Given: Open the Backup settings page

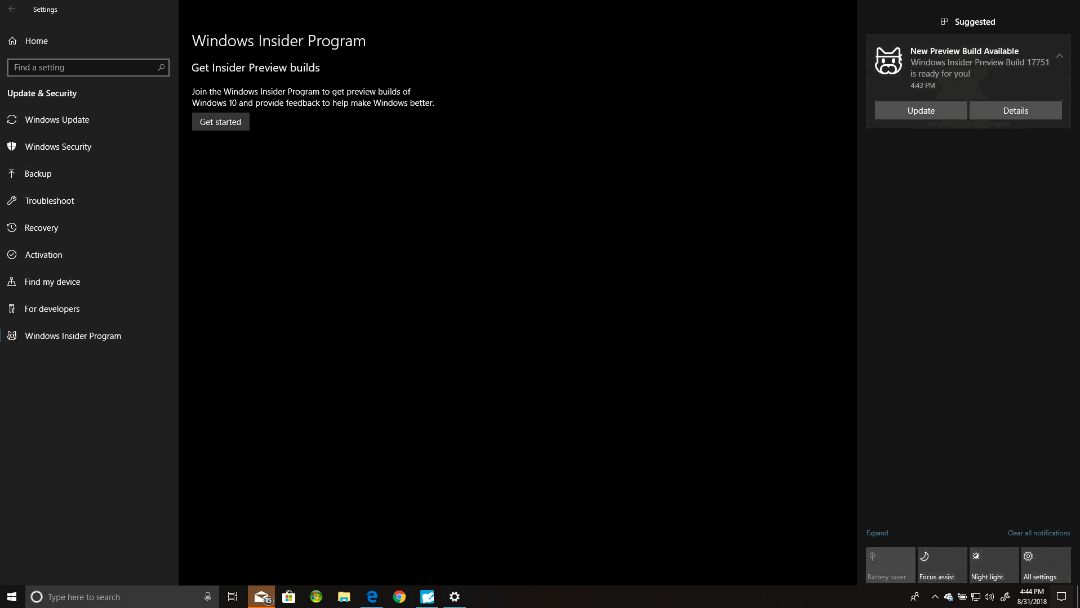Looking at the screenshot, I should pyautogui.click(x=40, y=173).
